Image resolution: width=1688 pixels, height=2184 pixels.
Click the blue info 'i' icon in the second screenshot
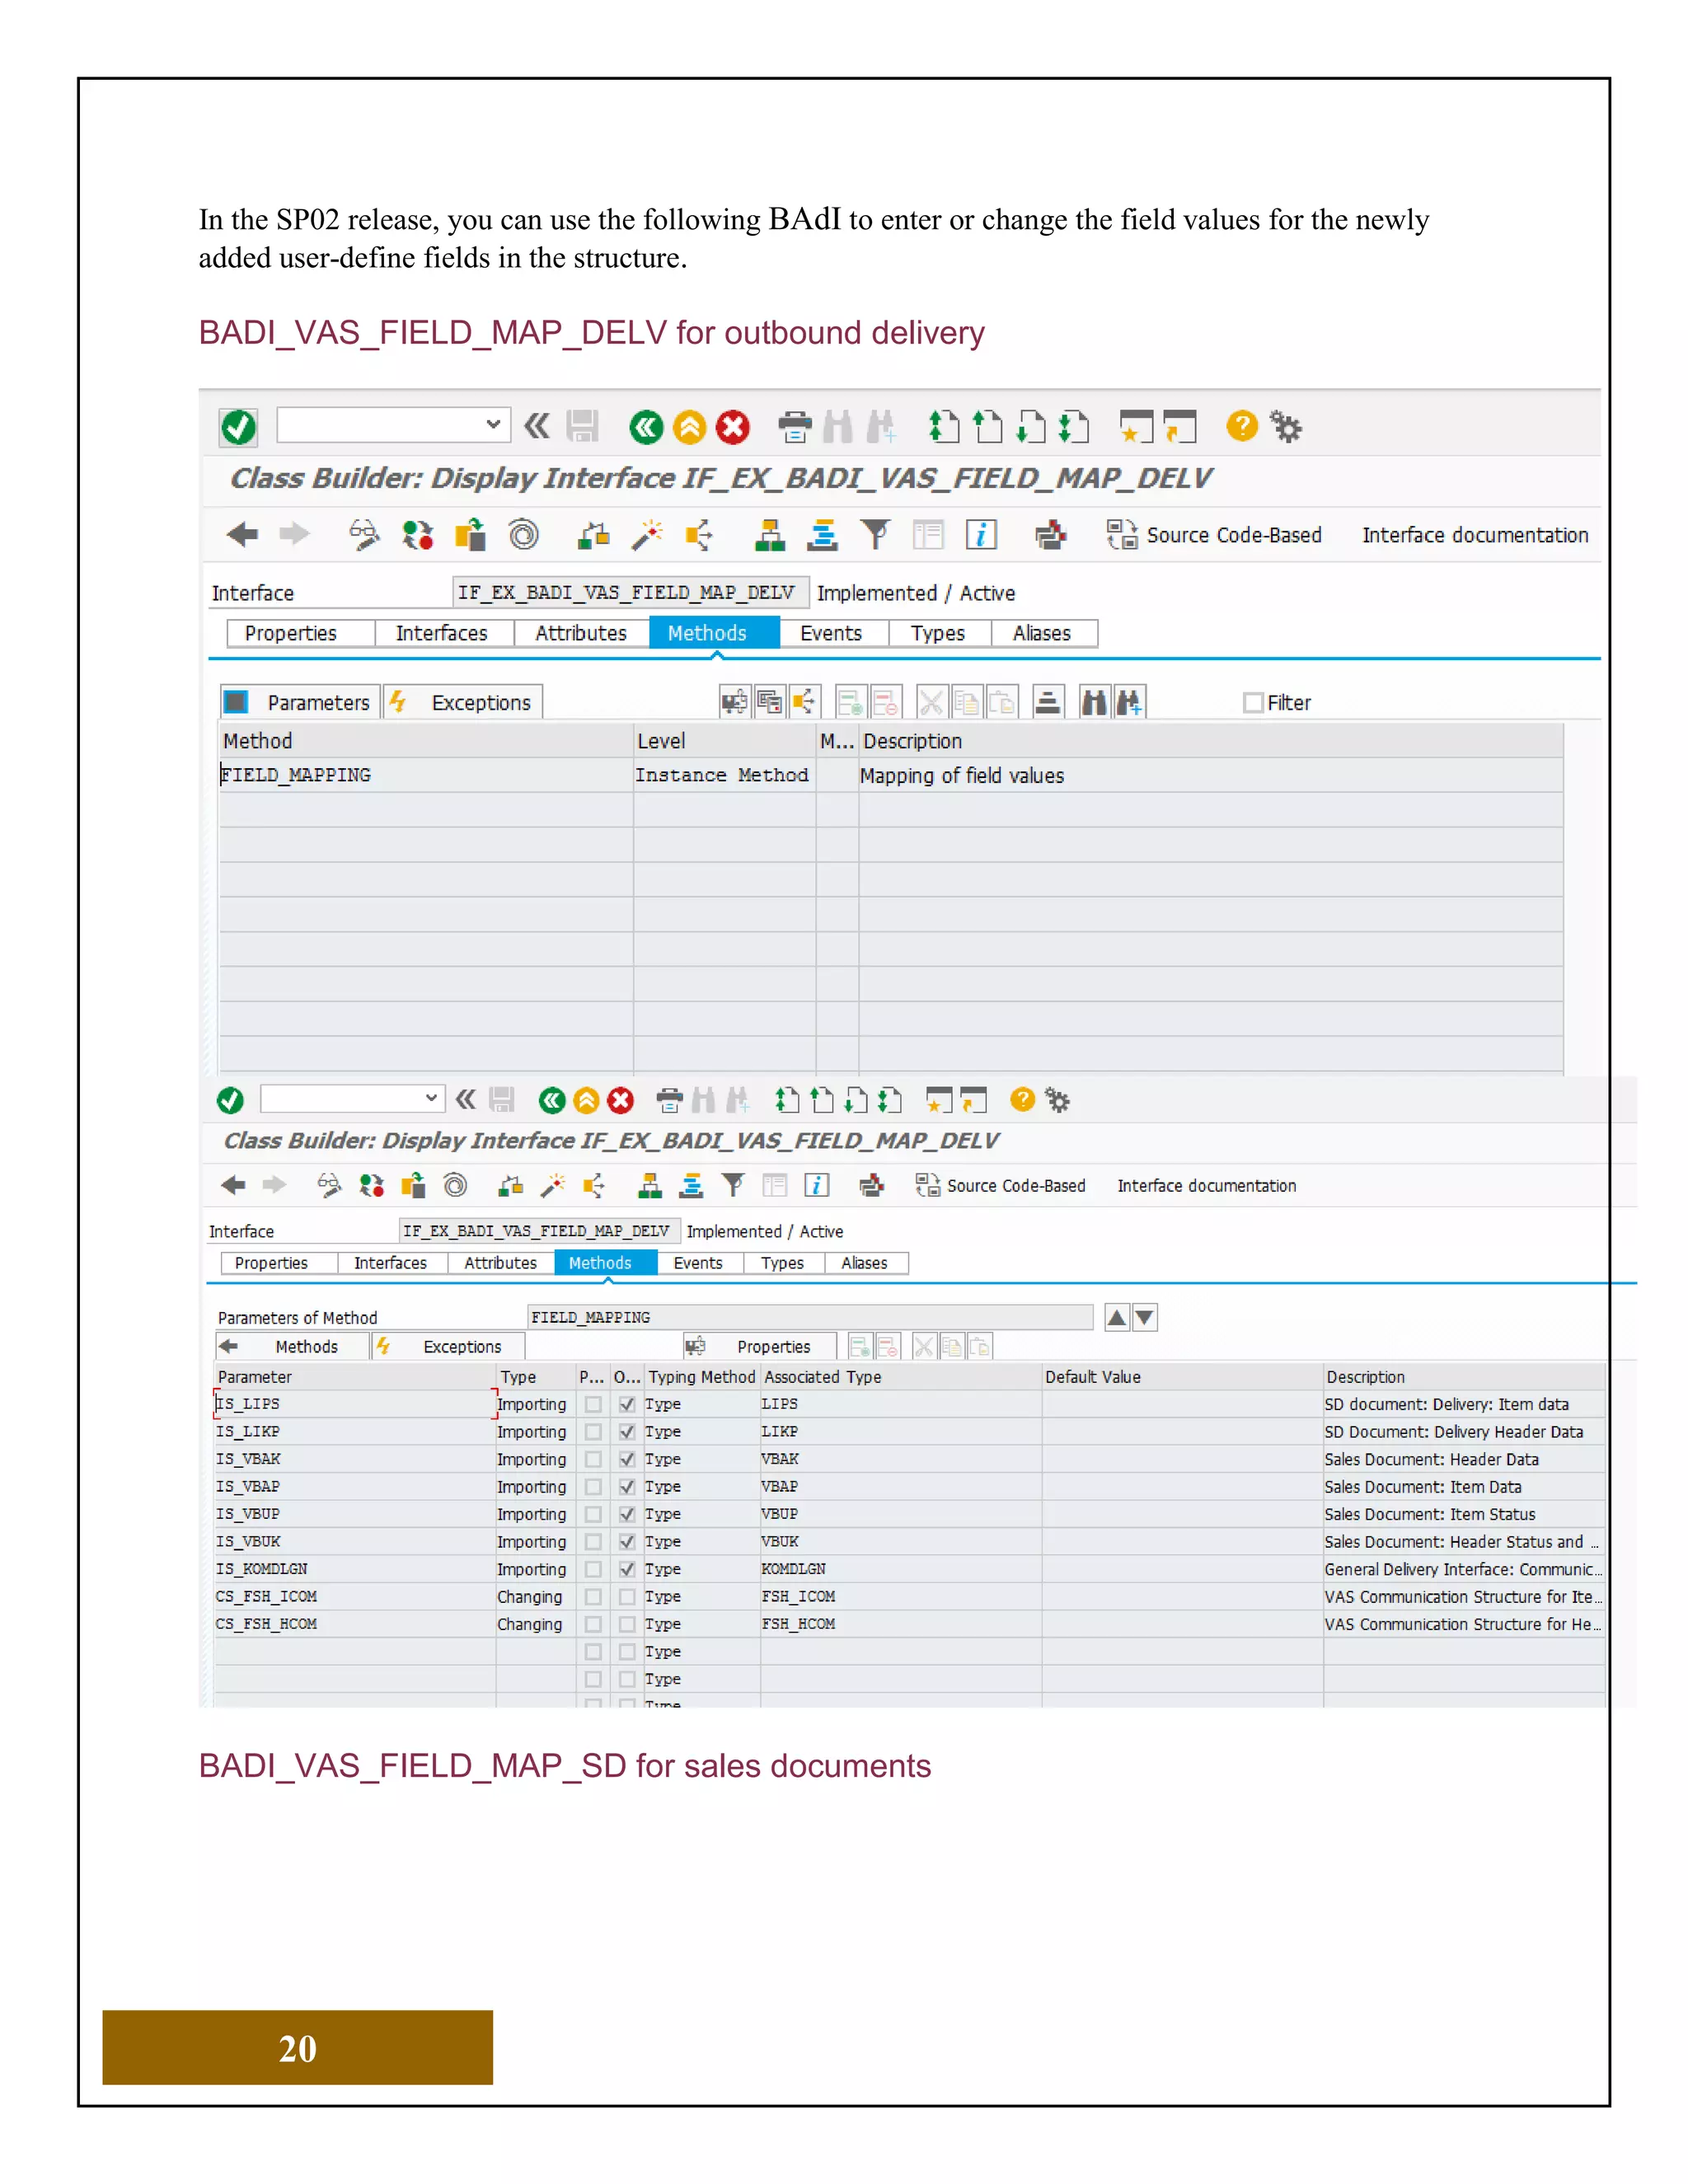[x=817, y=1186]
